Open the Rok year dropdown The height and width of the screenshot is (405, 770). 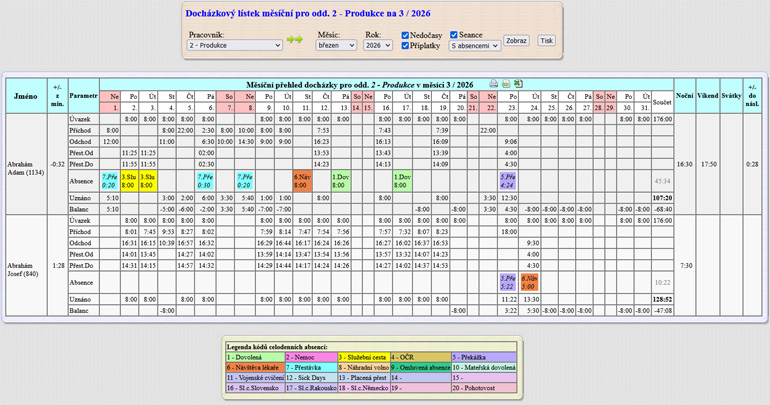pos(378,45)
